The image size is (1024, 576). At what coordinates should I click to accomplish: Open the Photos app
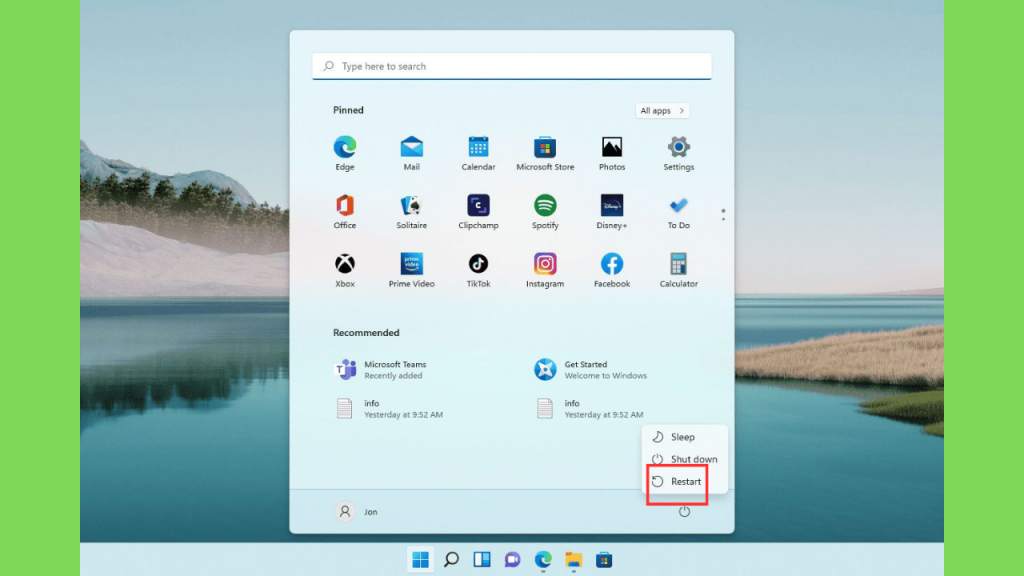[612, 153]
